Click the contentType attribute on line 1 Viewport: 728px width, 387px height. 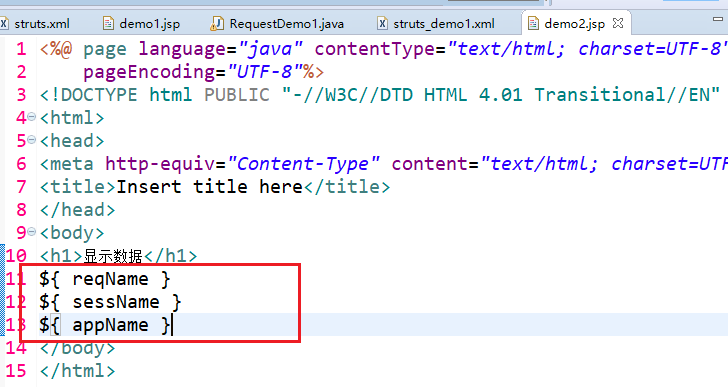click(375, 49)
